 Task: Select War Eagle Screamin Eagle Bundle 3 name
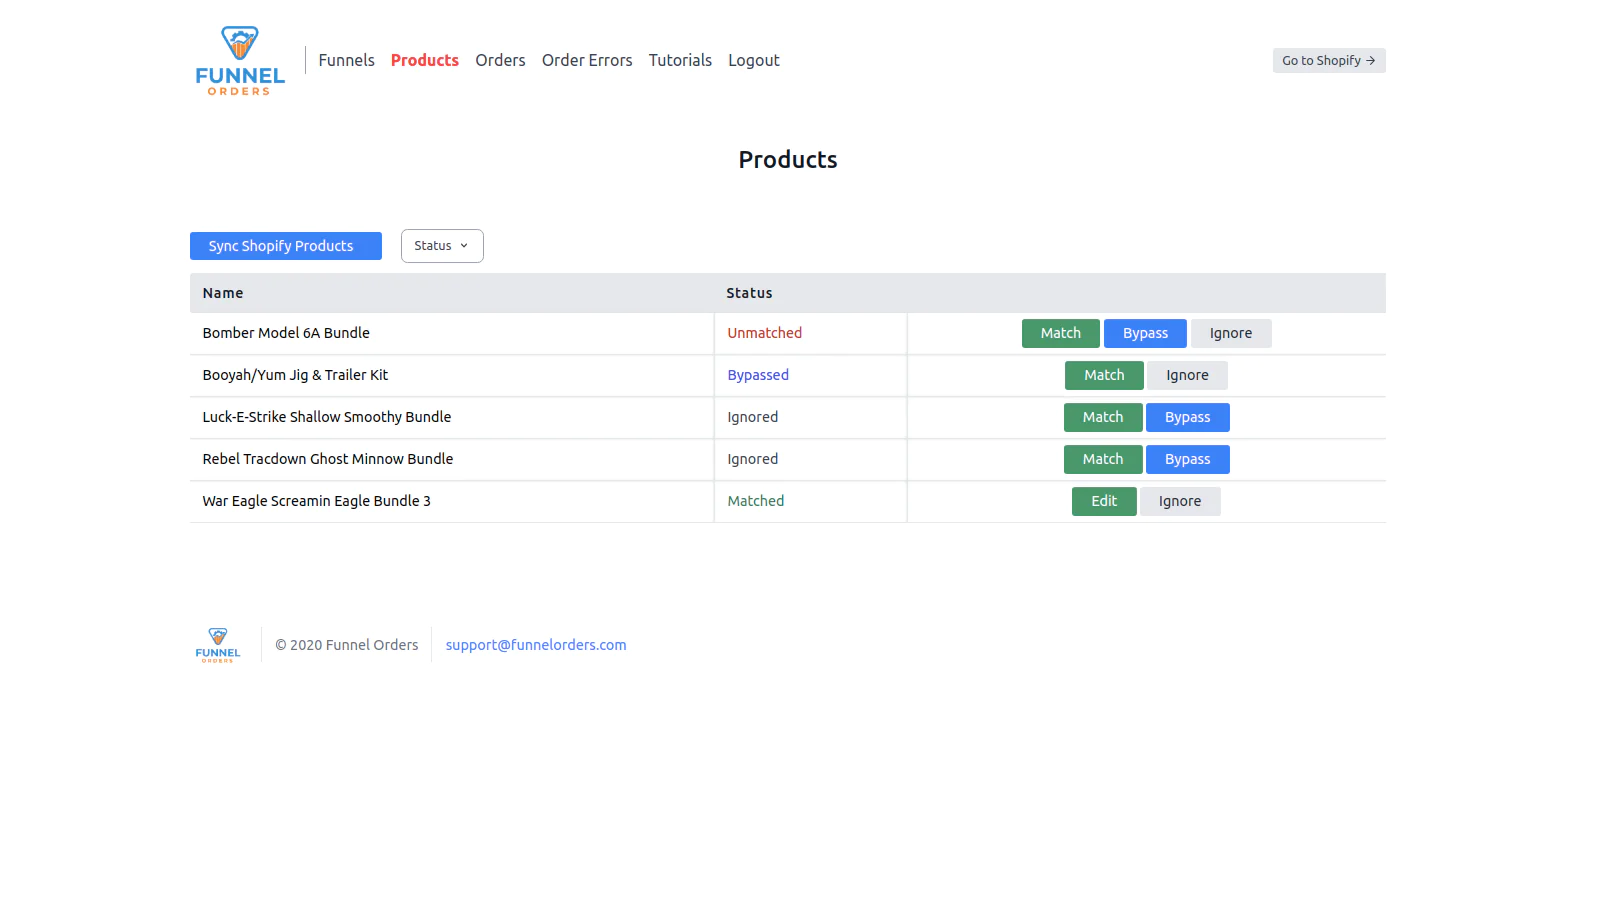(317, 501)
